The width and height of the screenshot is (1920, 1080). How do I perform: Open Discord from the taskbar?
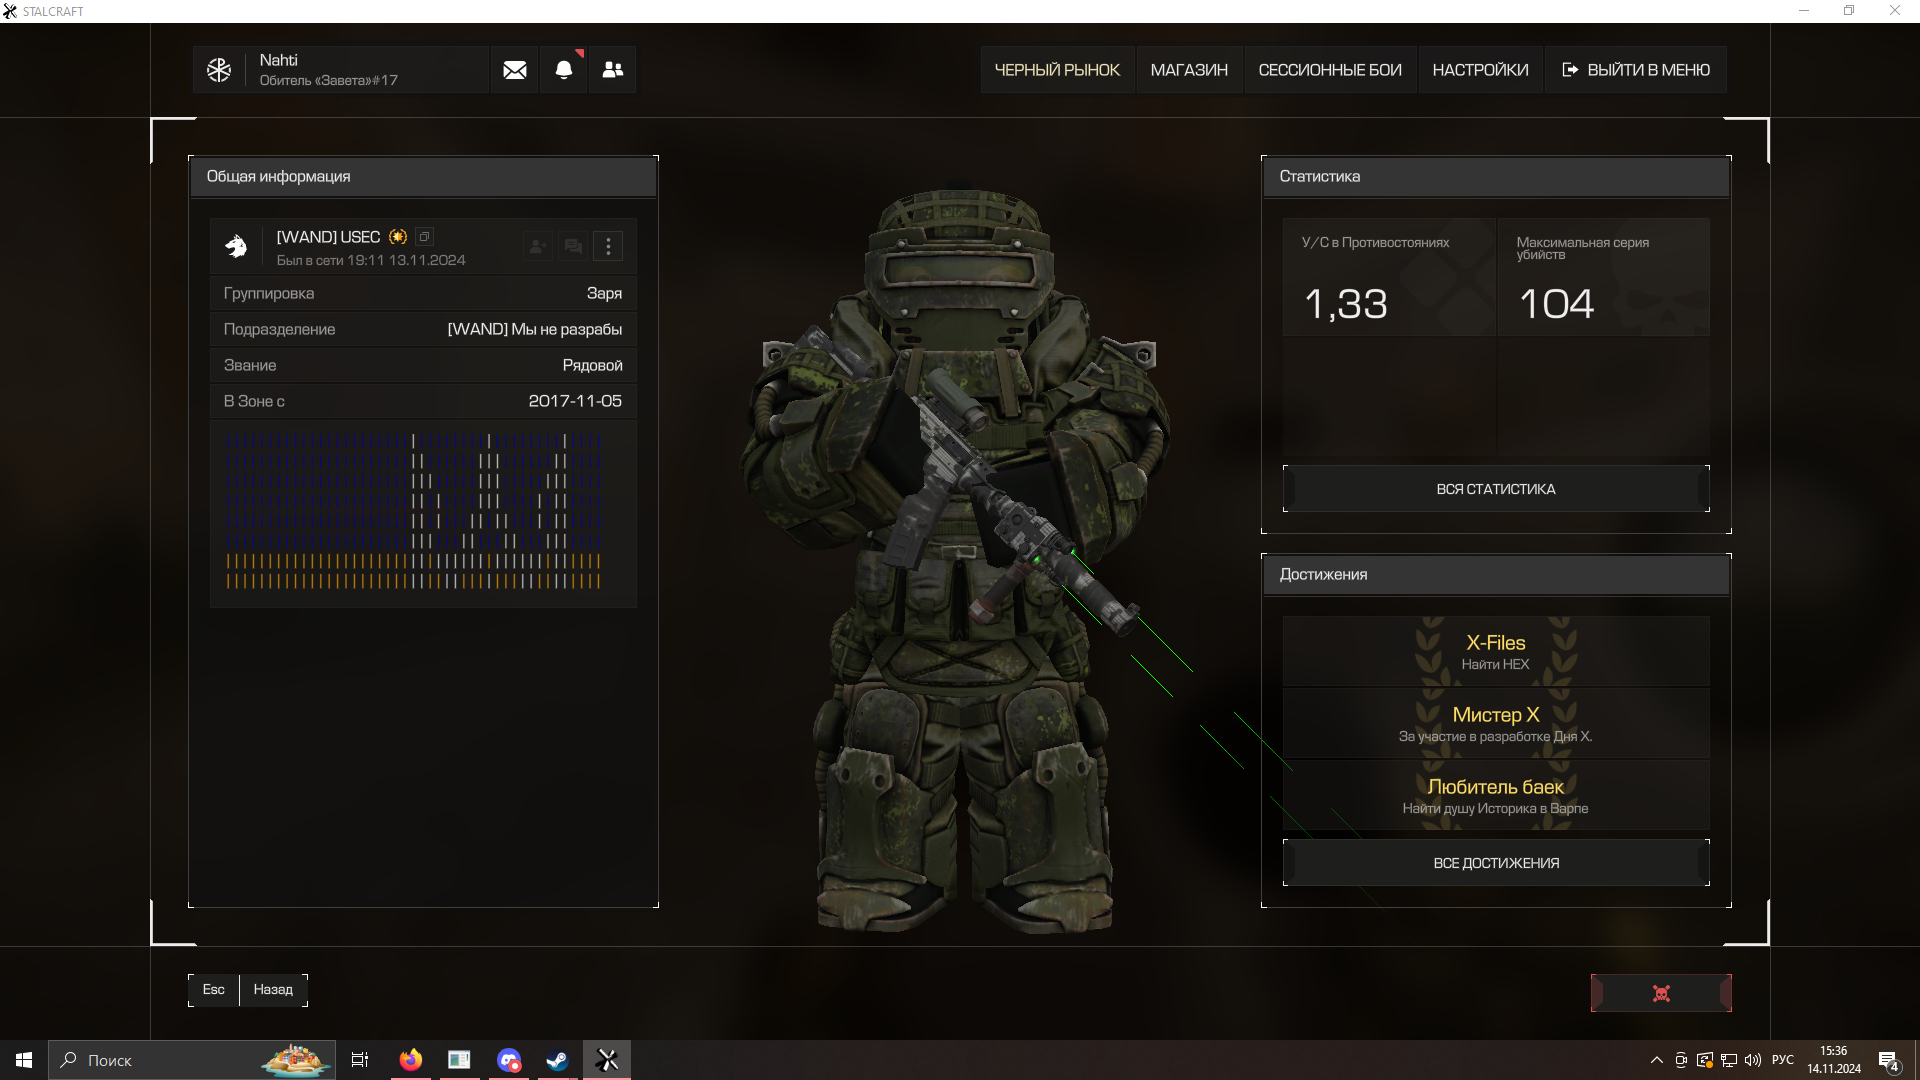click(x=509, y=1060)
